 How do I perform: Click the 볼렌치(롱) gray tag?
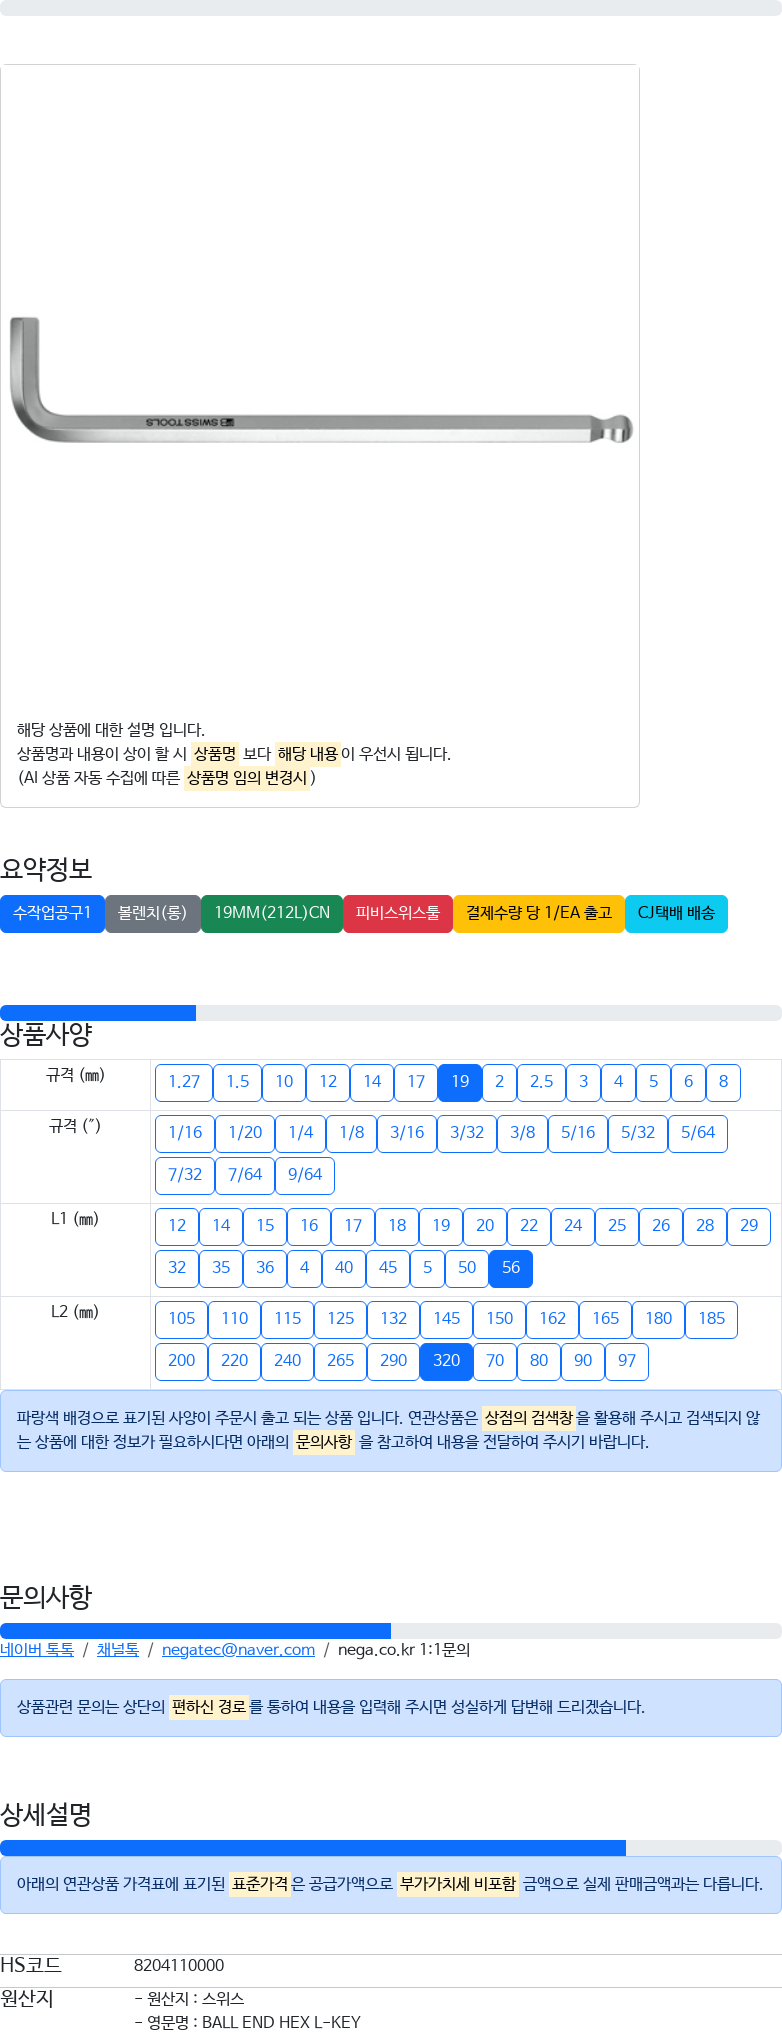click(x=153, y=913)
